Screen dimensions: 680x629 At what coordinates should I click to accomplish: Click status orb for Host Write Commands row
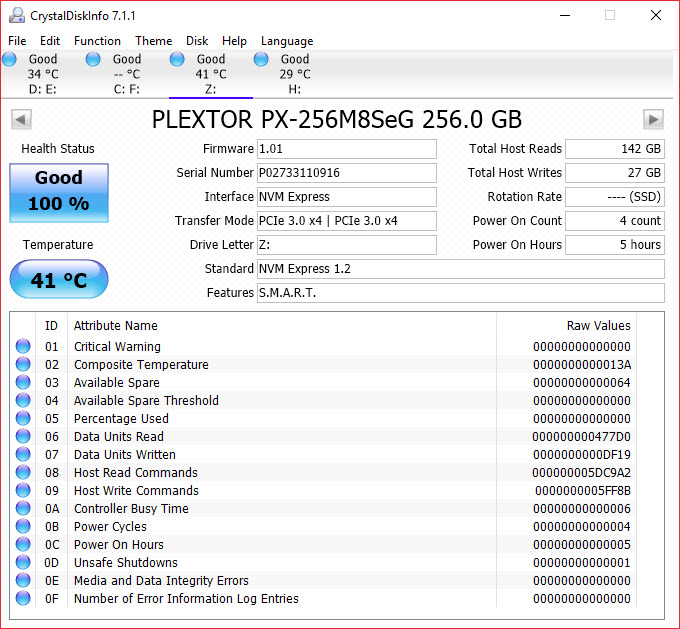(23, 490)
